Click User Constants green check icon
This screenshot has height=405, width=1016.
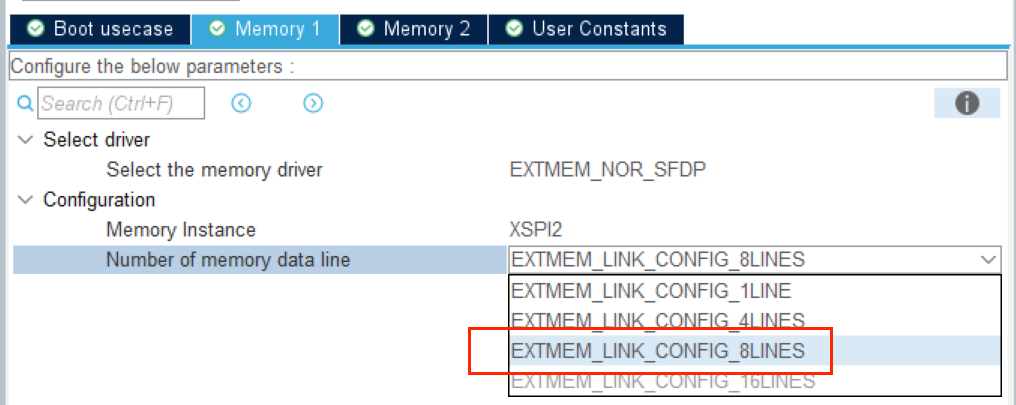coord(514,28)
